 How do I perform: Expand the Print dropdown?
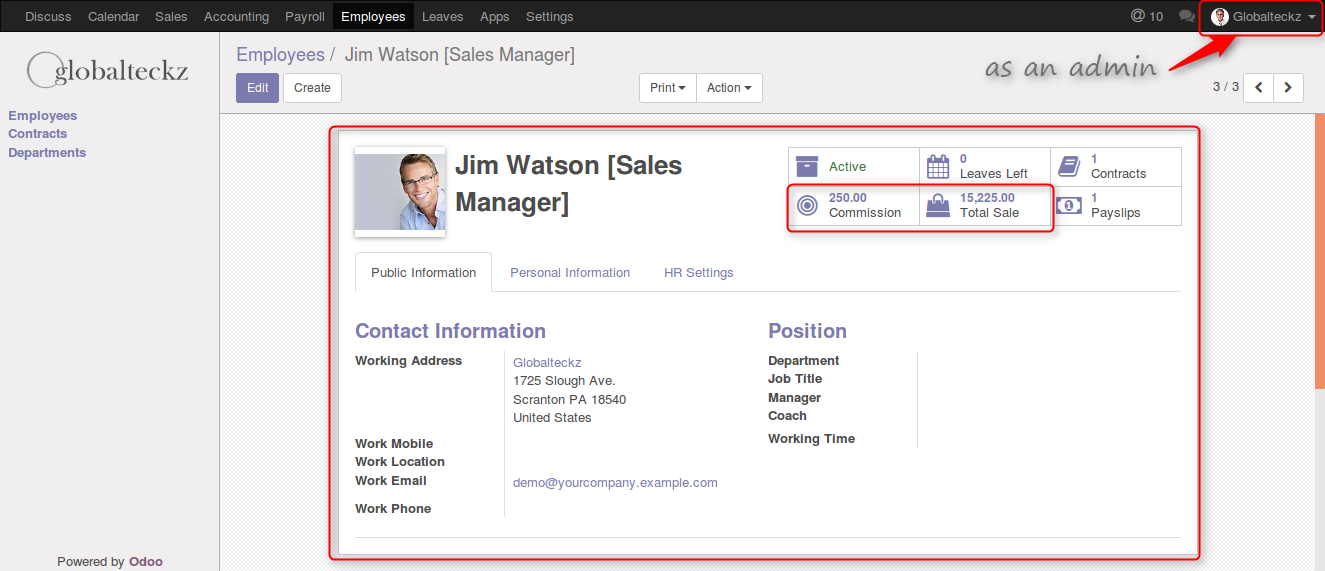click(x=667, y=88)
